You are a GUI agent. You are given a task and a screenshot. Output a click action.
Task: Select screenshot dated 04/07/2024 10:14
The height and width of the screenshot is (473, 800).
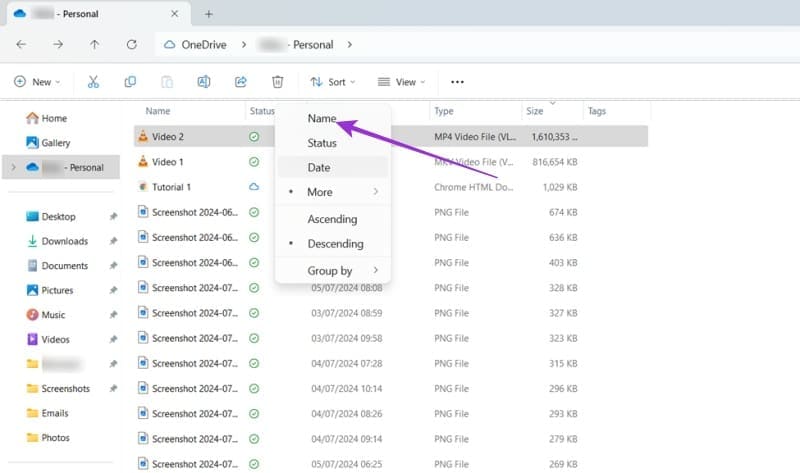(x=194, y=388)
